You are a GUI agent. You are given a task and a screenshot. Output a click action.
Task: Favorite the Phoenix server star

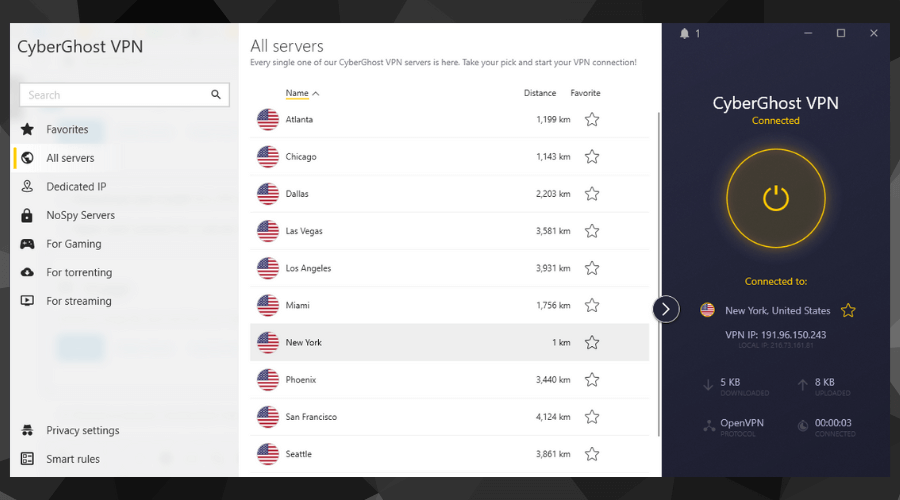(x=592, y=379)
